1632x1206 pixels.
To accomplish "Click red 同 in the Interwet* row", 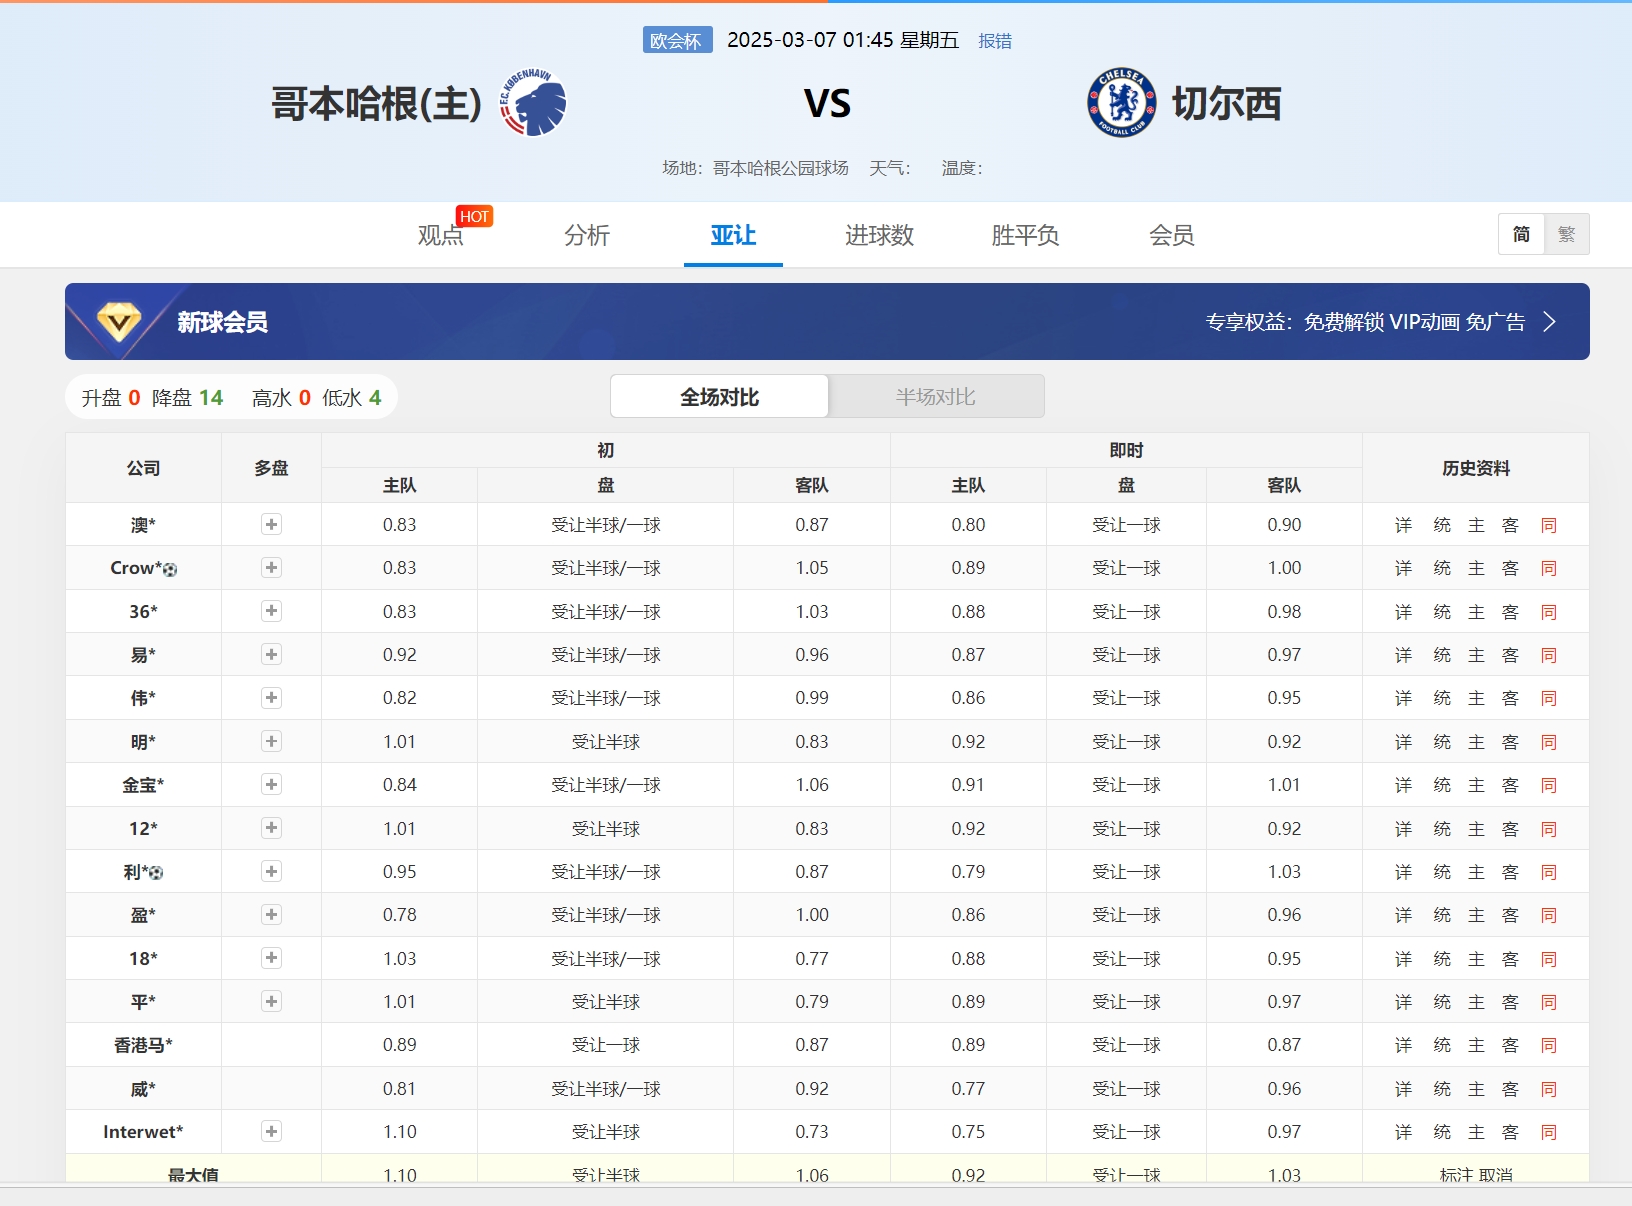I will pos(1548,1132).
